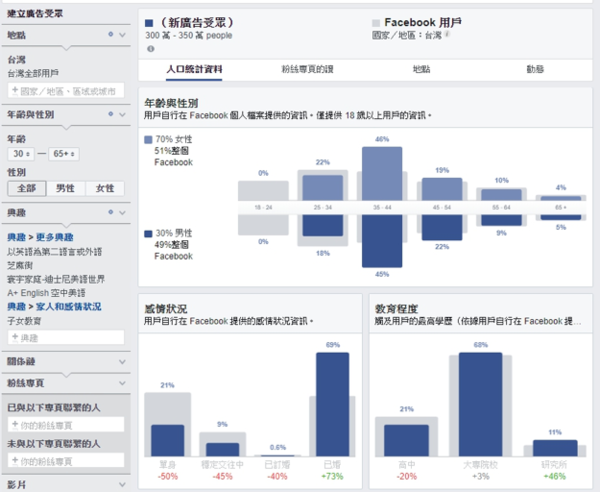This screenshot has height=492, width=600.
Task: Click the blue square beside 新廣告受眾
Action: point(150,21)
